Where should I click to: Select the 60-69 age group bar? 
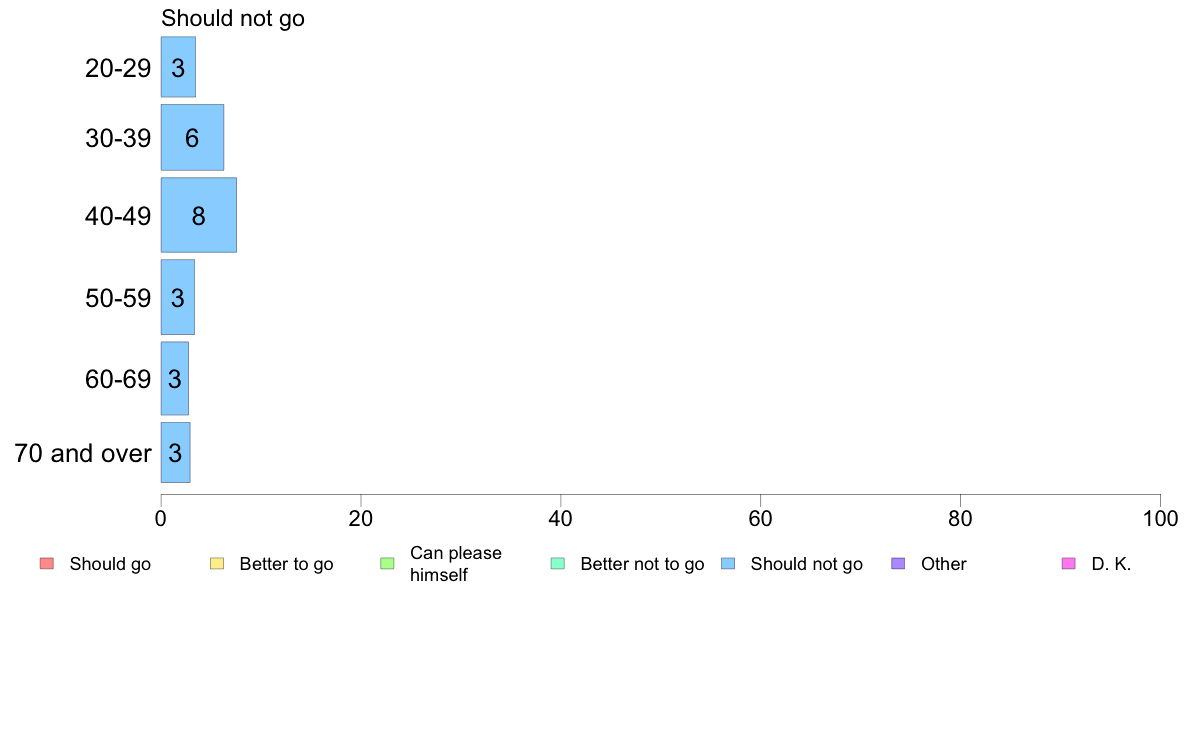175,378
